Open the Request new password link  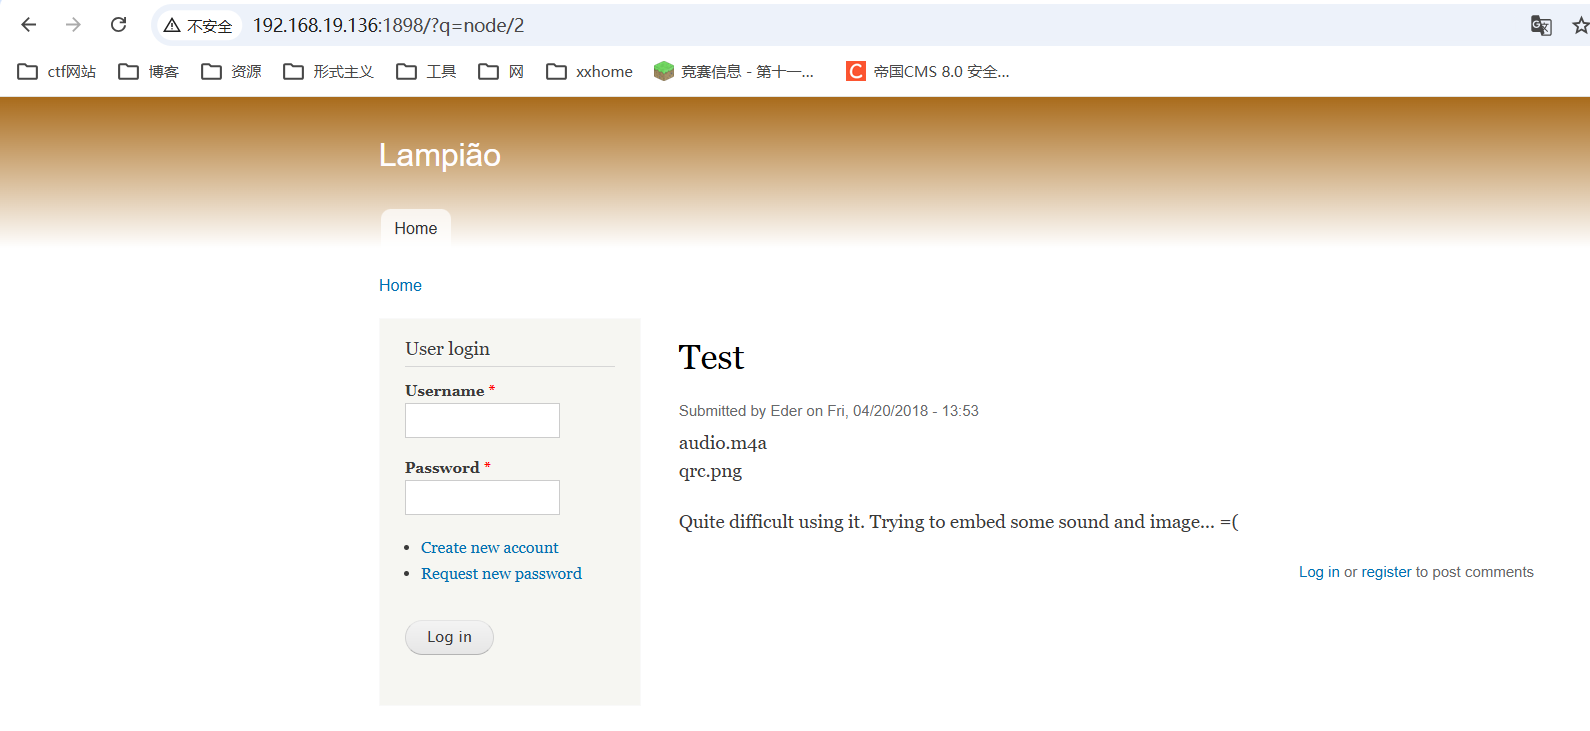[501, 573]
